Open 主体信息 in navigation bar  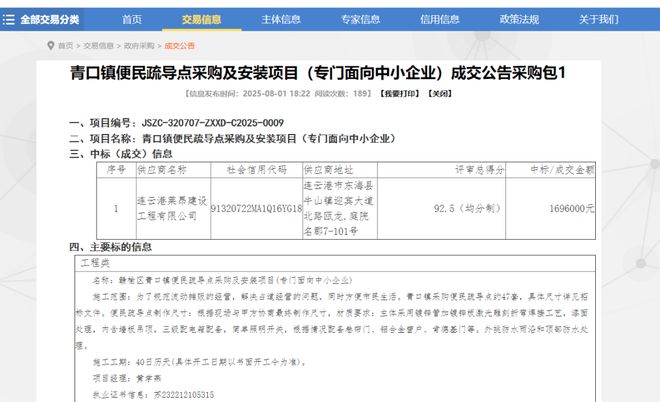click(281, 19)
